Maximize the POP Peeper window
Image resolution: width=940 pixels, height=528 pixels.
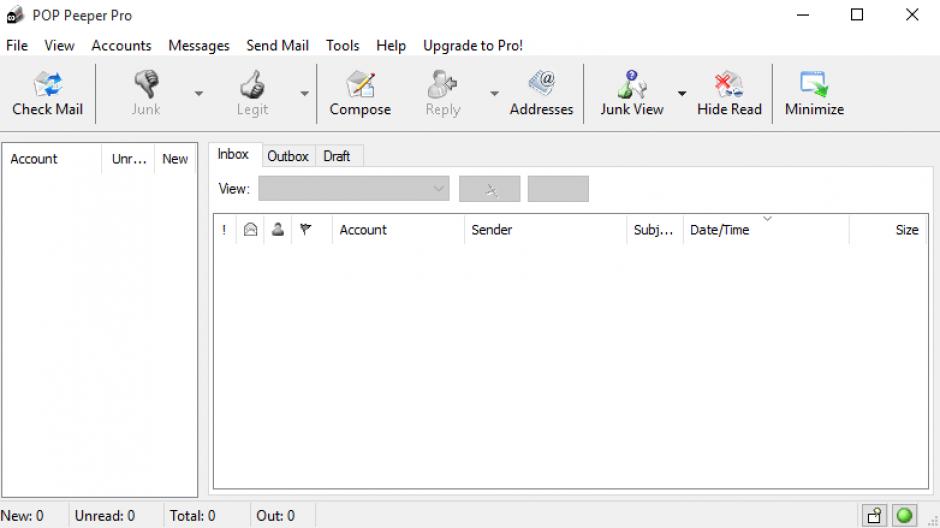click(x=857, y=14)
